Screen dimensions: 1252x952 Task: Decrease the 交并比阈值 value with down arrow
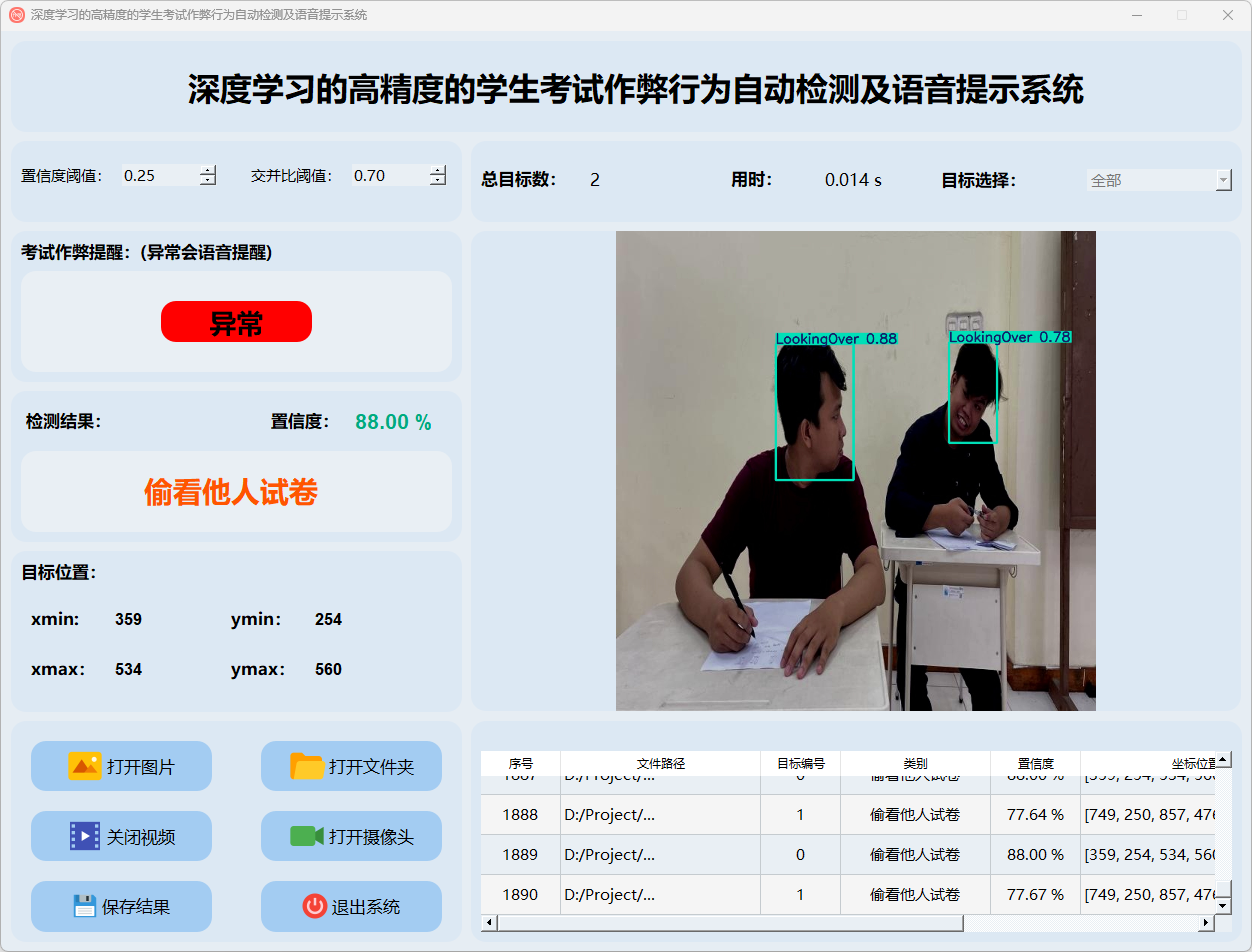[438, 180]
